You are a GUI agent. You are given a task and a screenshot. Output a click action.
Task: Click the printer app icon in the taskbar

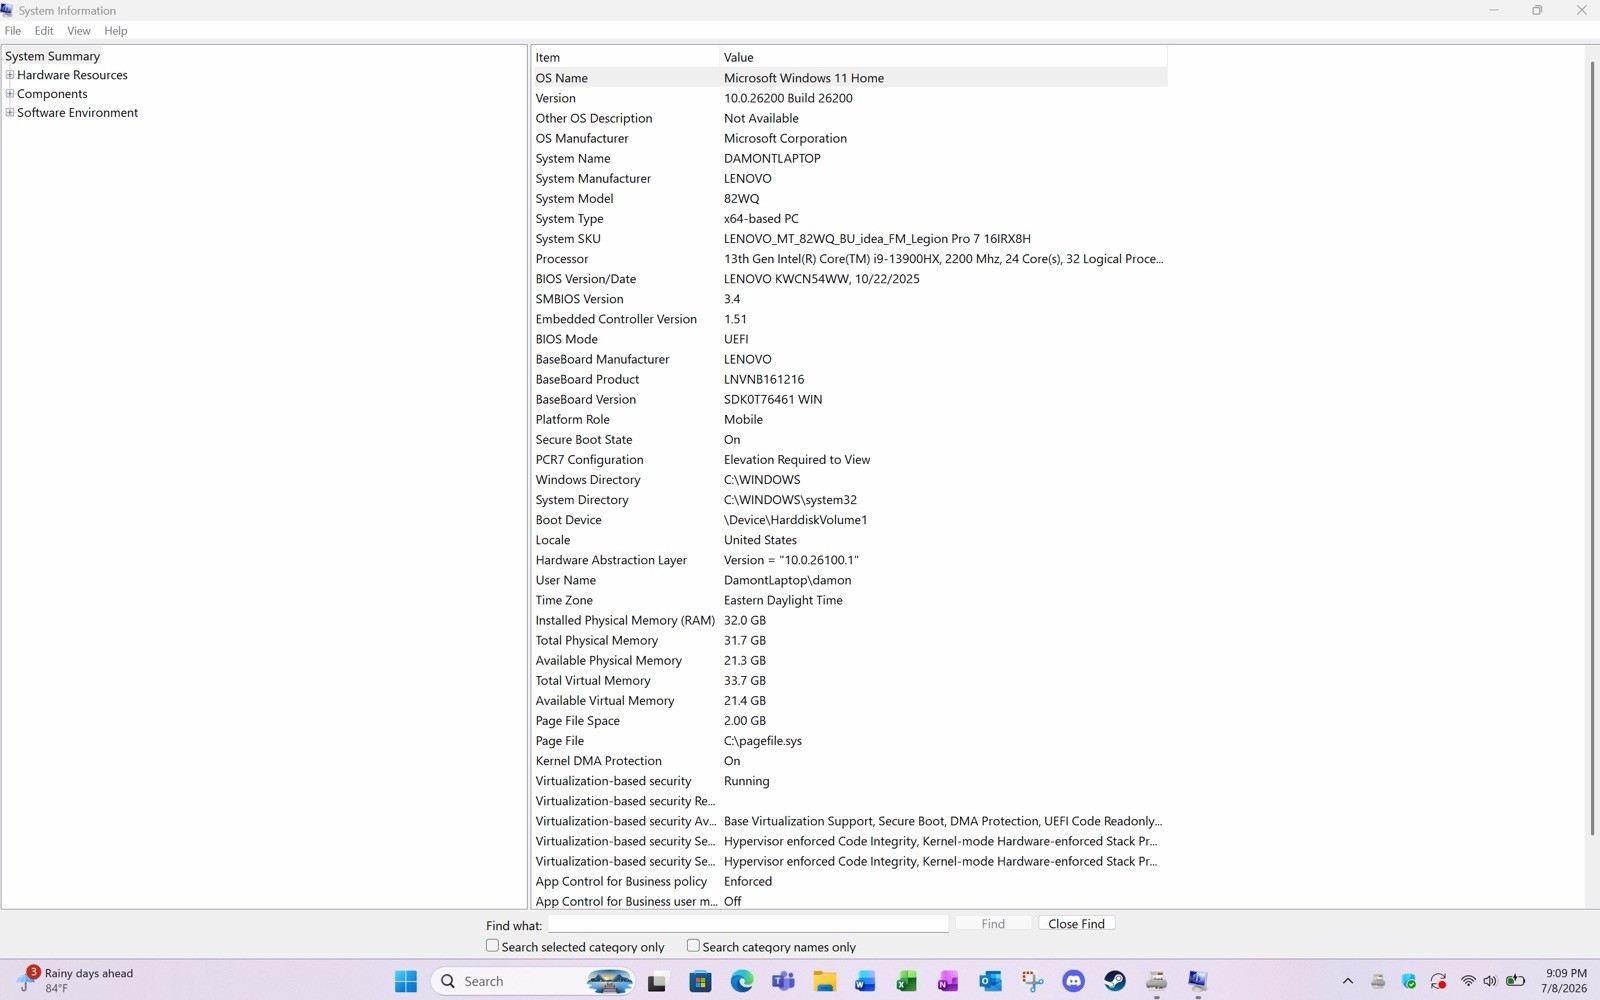tap(1156, 981)
